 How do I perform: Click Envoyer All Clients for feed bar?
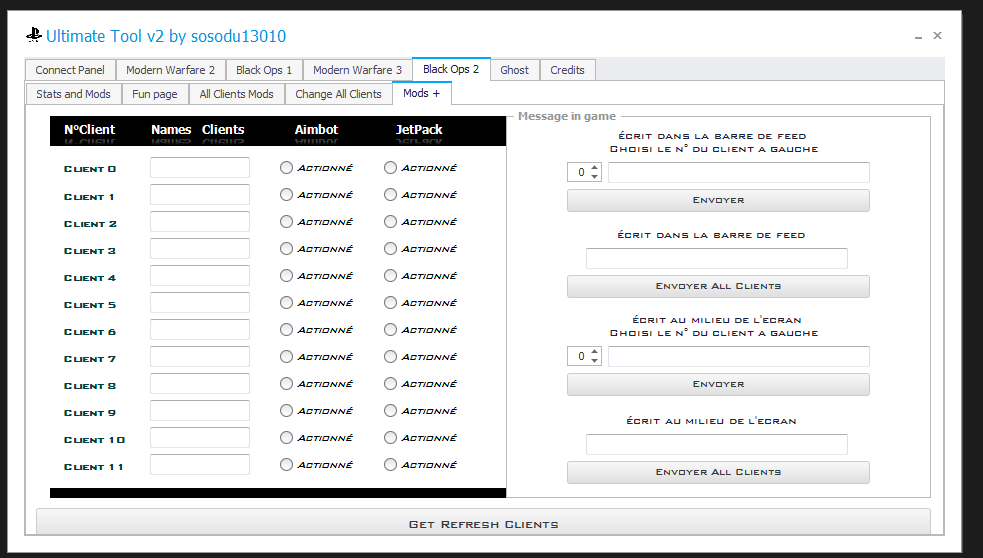point(718,286)
